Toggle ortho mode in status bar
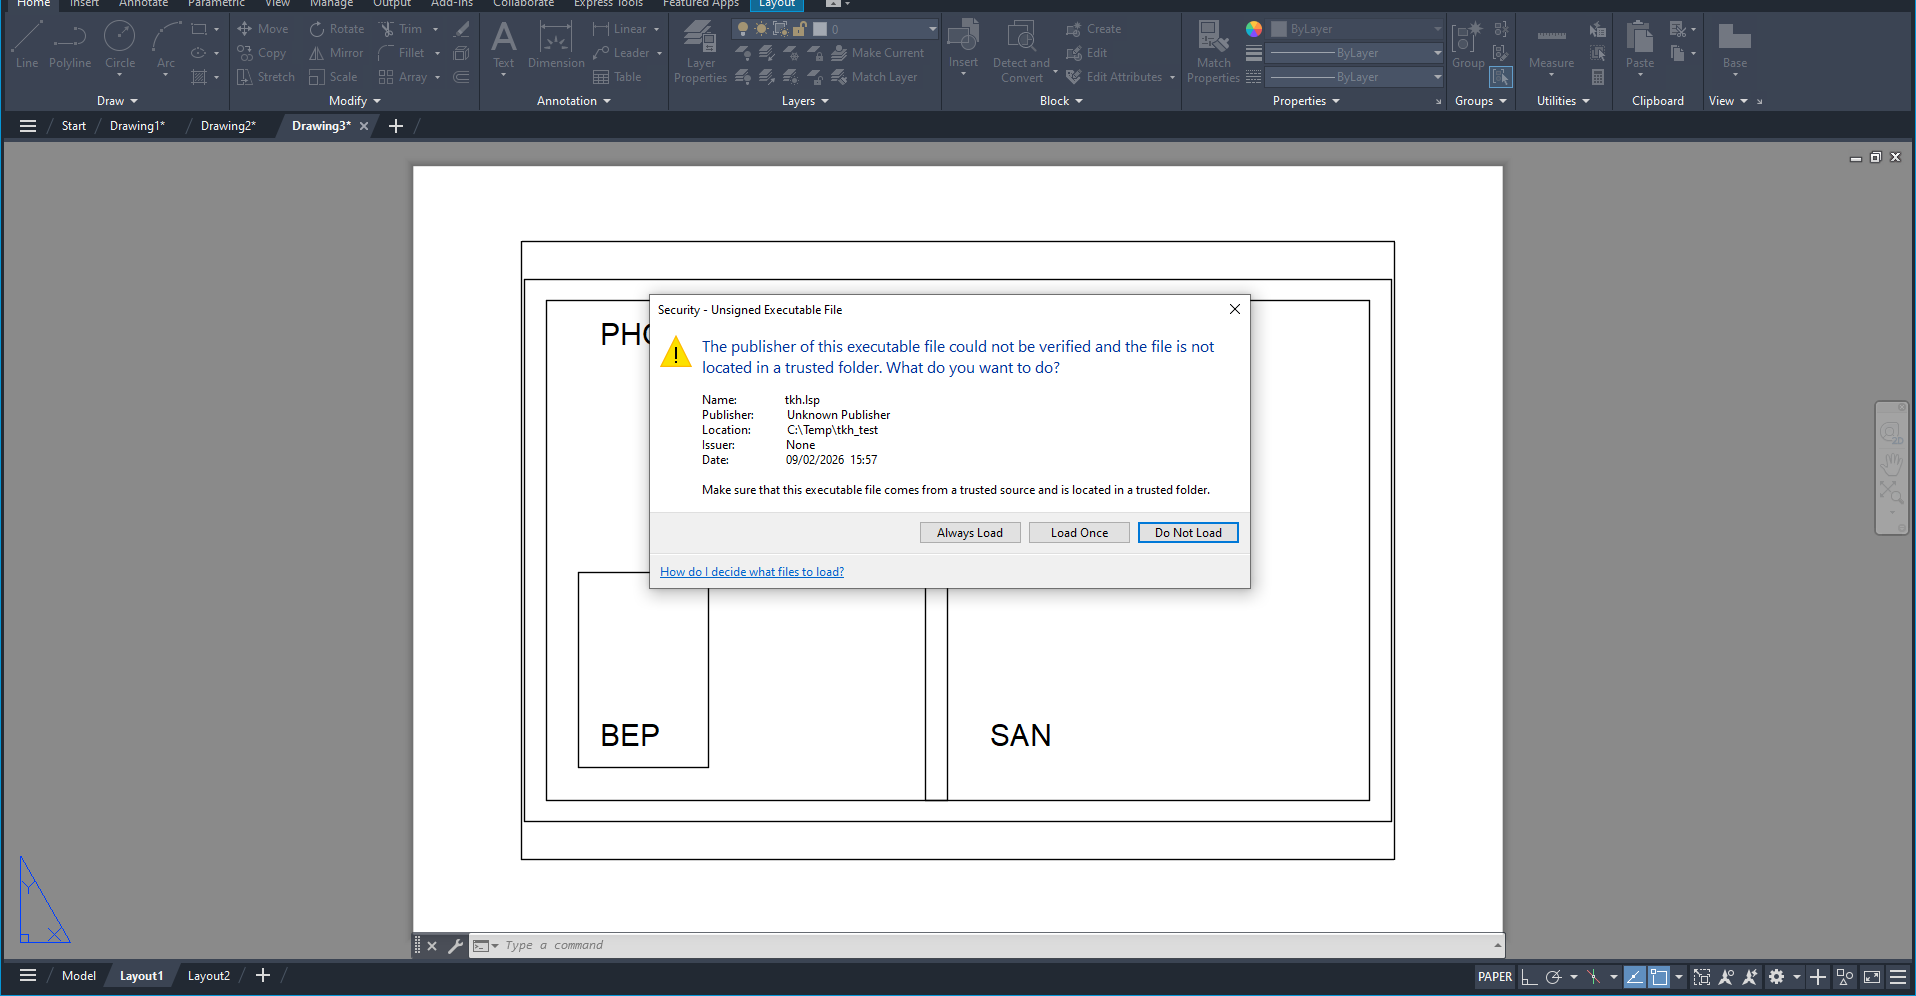Viewport: 1916px width, 996px height. 1529,977
